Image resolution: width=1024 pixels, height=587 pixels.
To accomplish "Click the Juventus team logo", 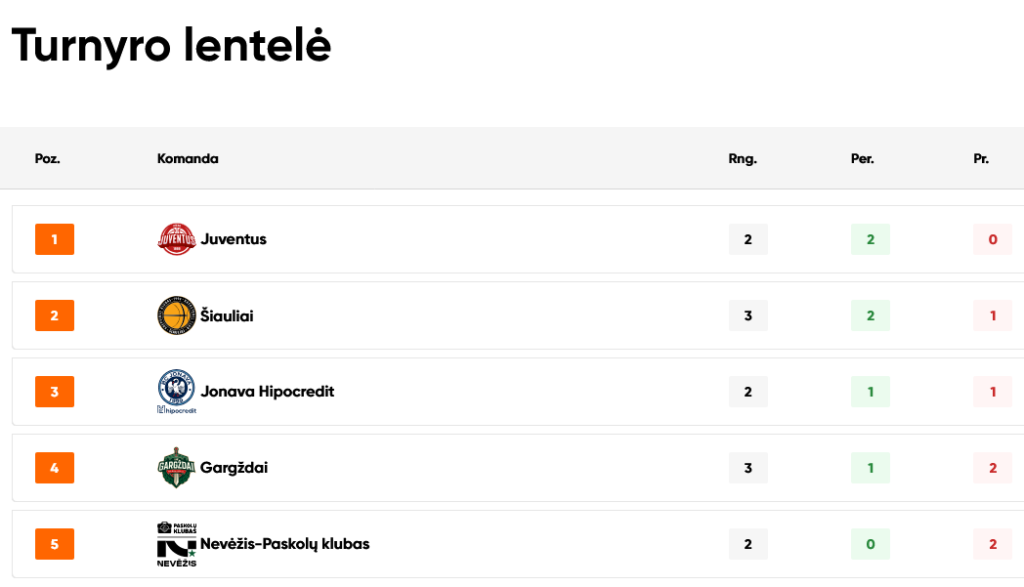I will pyautogui.click(x=176, y=239).
